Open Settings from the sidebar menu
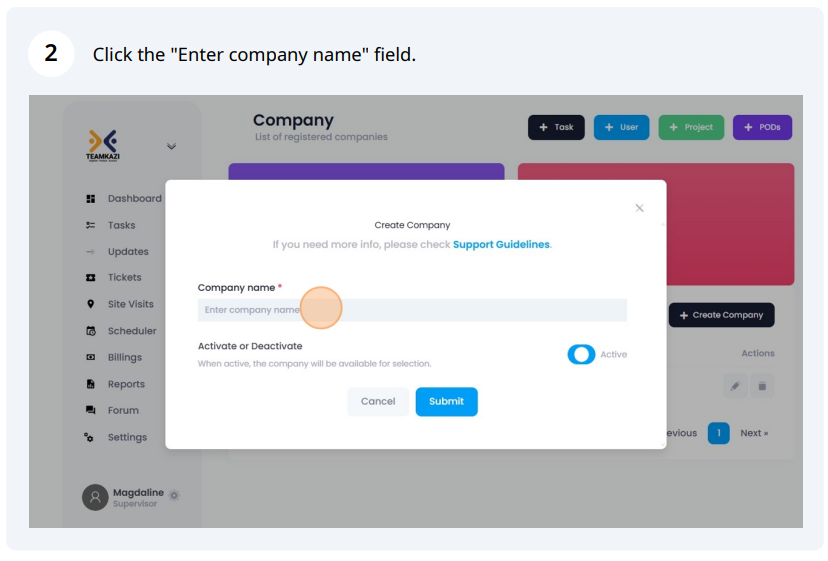 (x=127, y=437)
